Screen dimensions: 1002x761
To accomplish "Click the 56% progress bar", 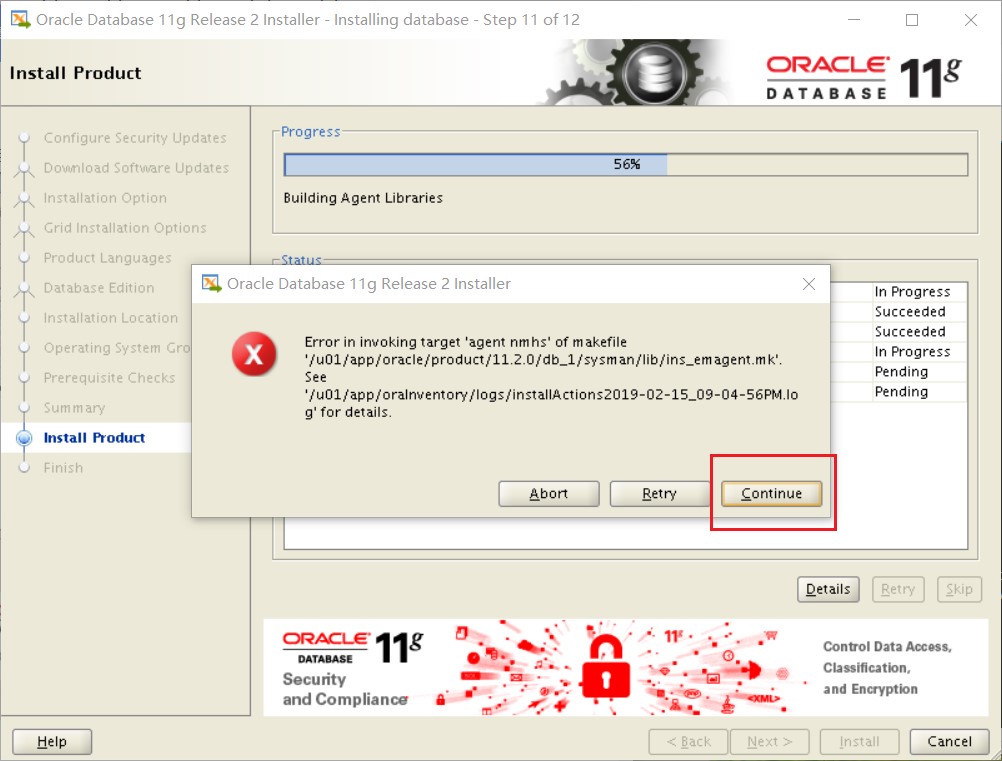I will [626, 164].
